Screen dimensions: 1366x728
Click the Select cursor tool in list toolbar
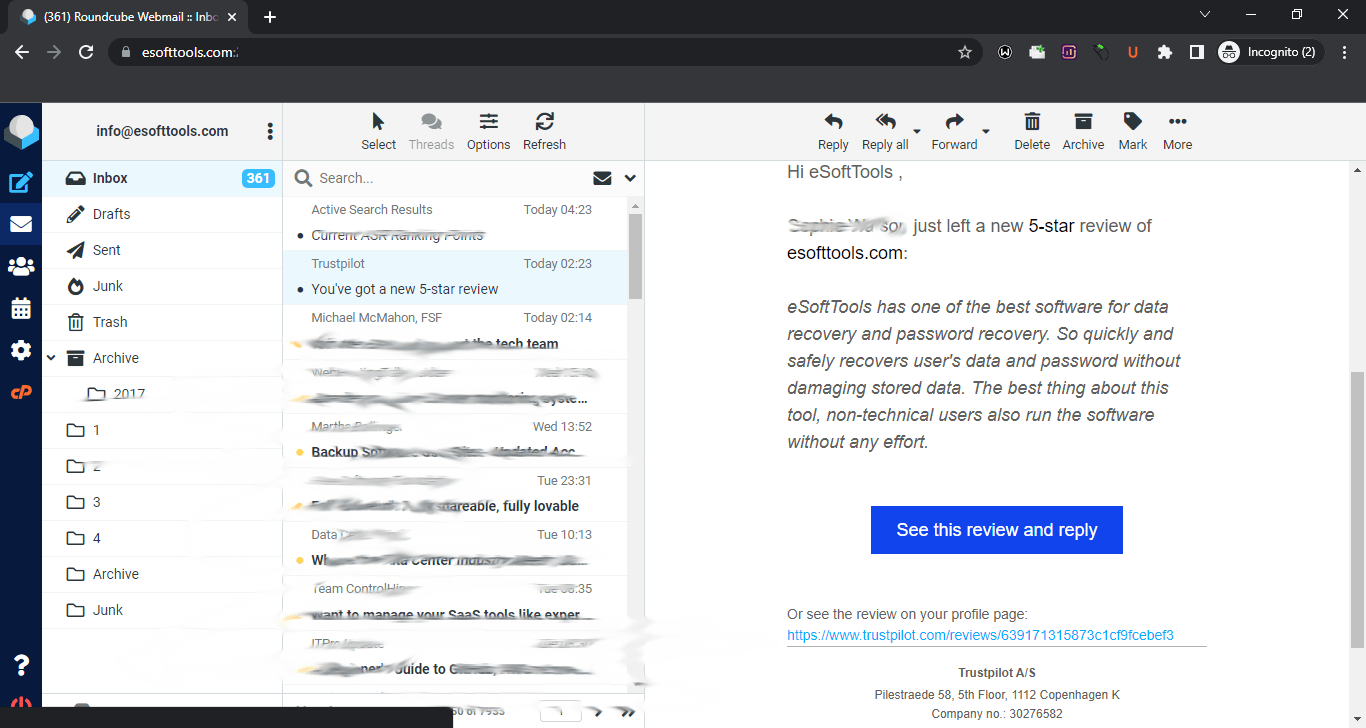coord(378,131)
